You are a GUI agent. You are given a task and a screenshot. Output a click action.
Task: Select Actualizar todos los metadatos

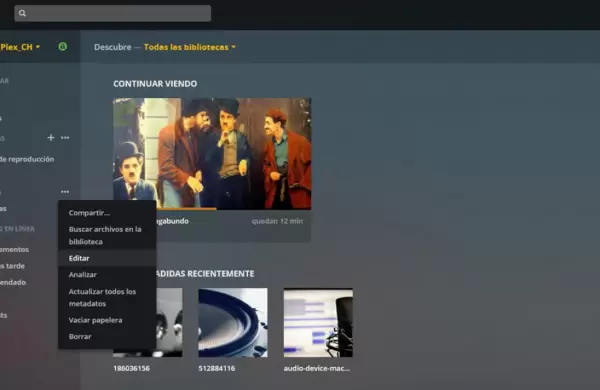point(107,297)
